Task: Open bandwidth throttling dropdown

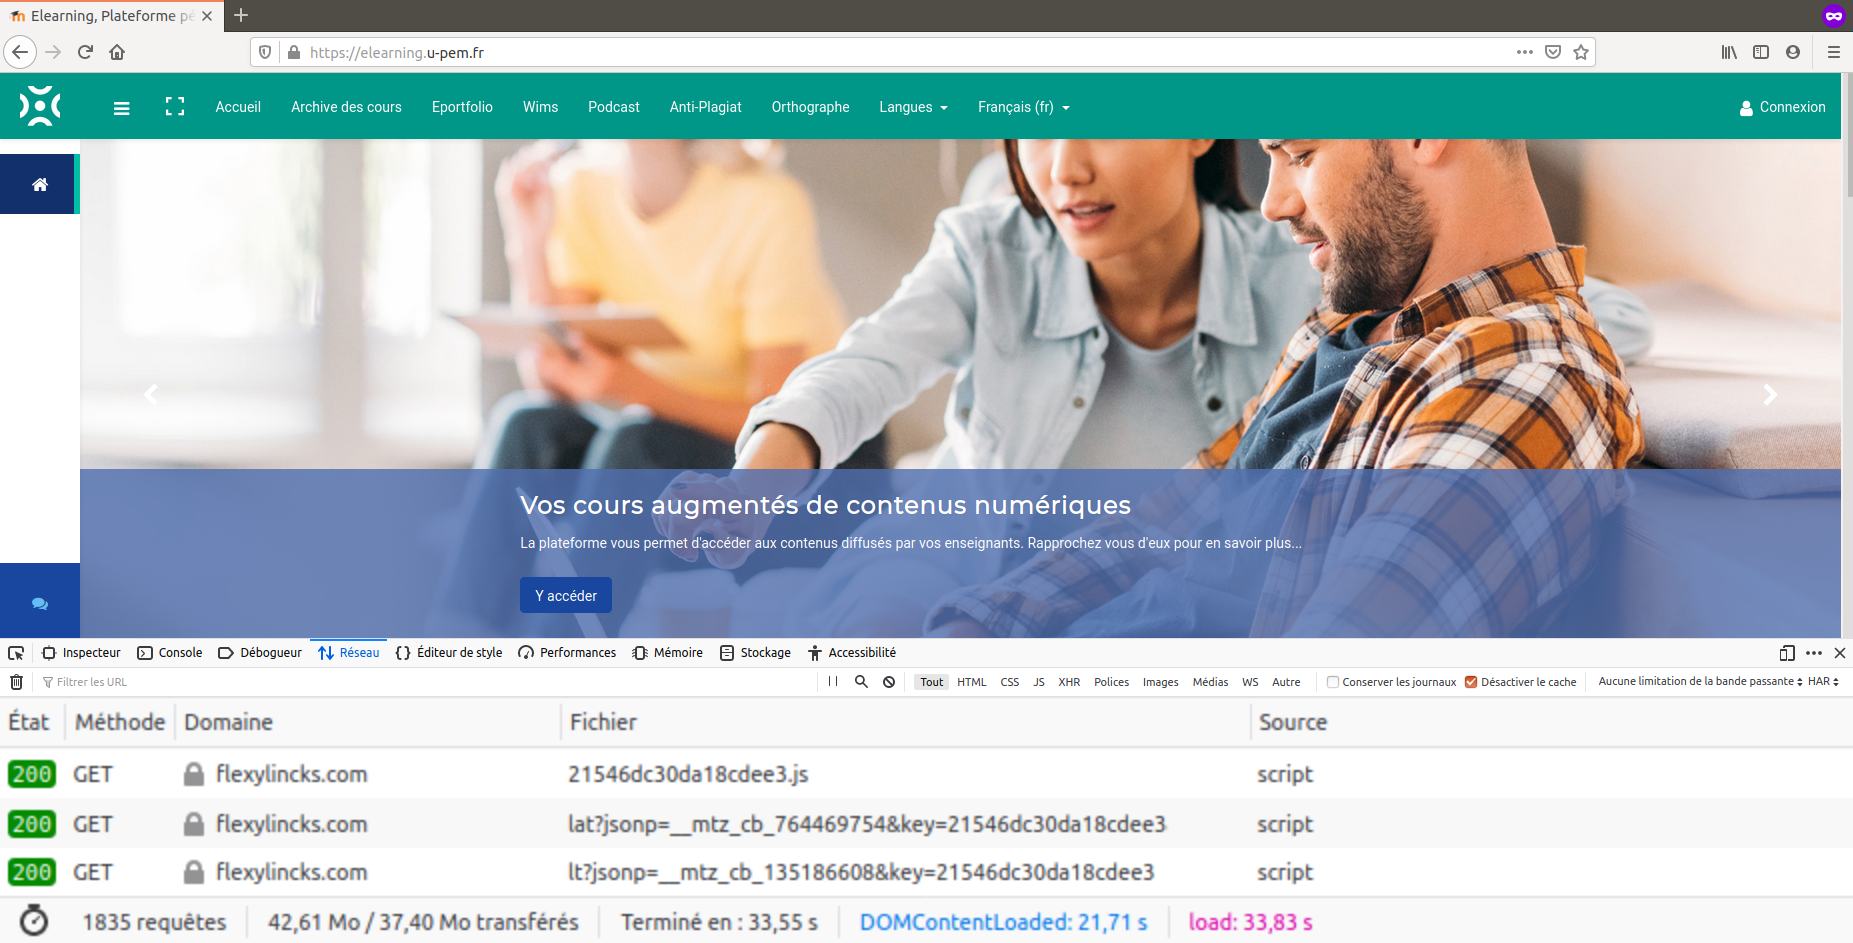Action: tap(1699, 682)
